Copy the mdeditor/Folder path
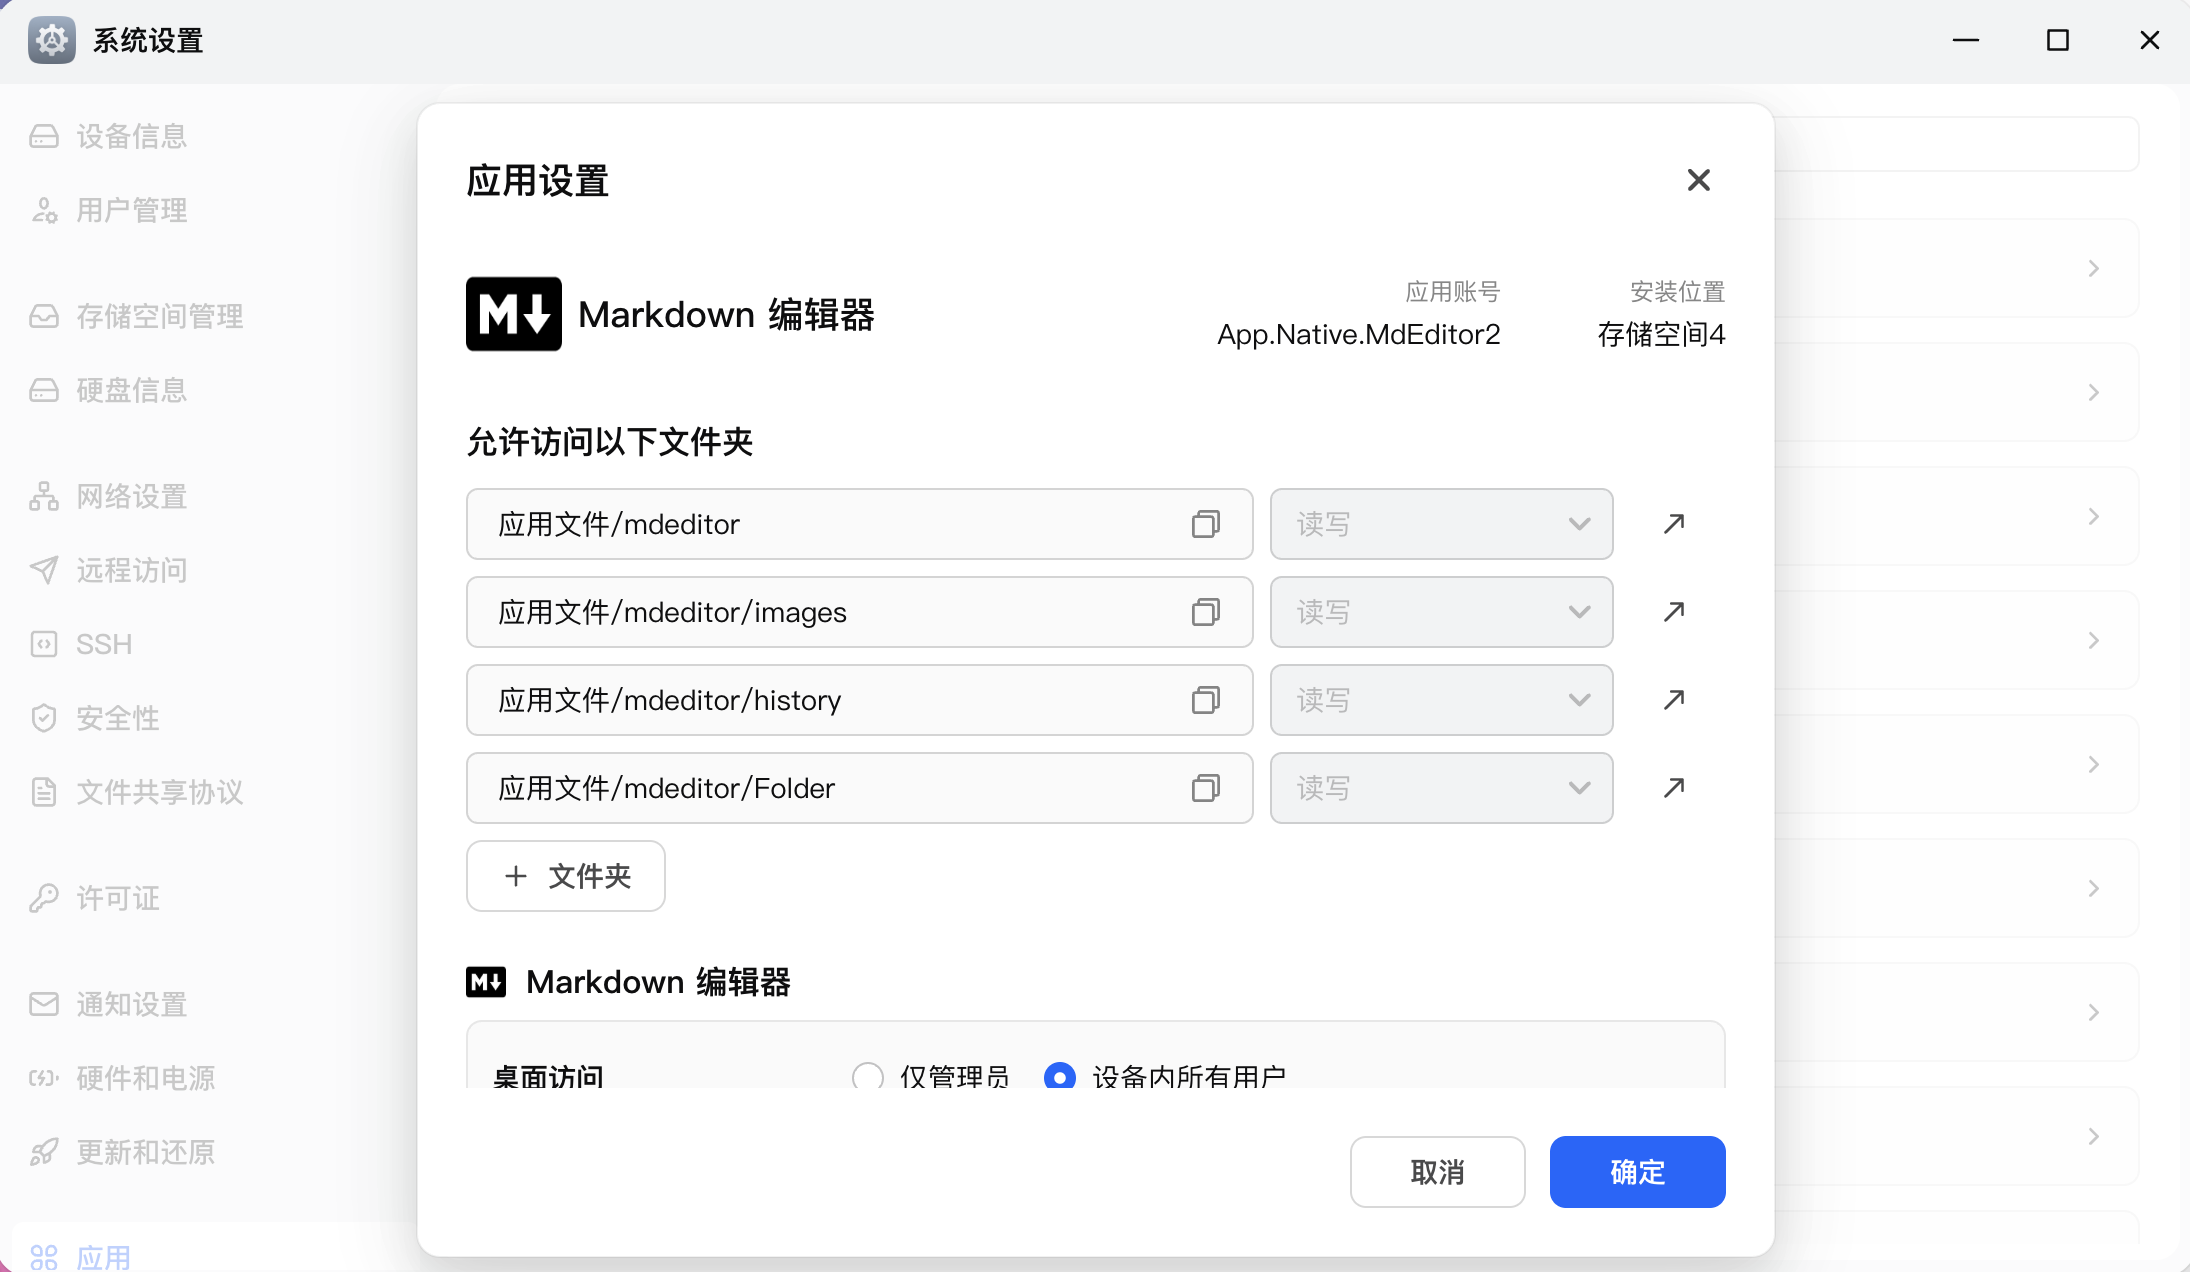This screenshot has height=1272, width=2190. click(1205, 788)
